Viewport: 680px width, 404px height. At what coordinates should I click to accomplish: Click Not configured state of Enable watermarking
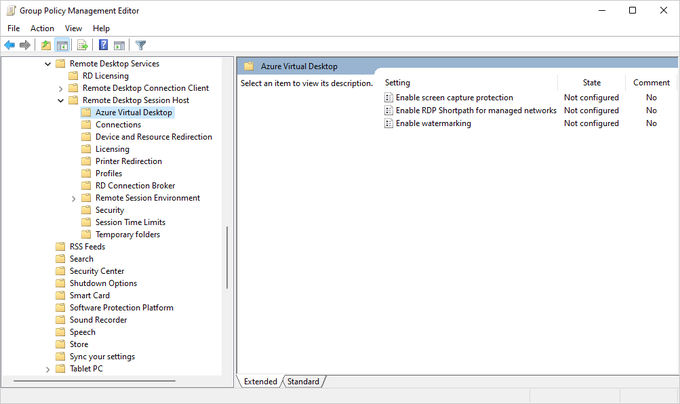coord(591,124)
